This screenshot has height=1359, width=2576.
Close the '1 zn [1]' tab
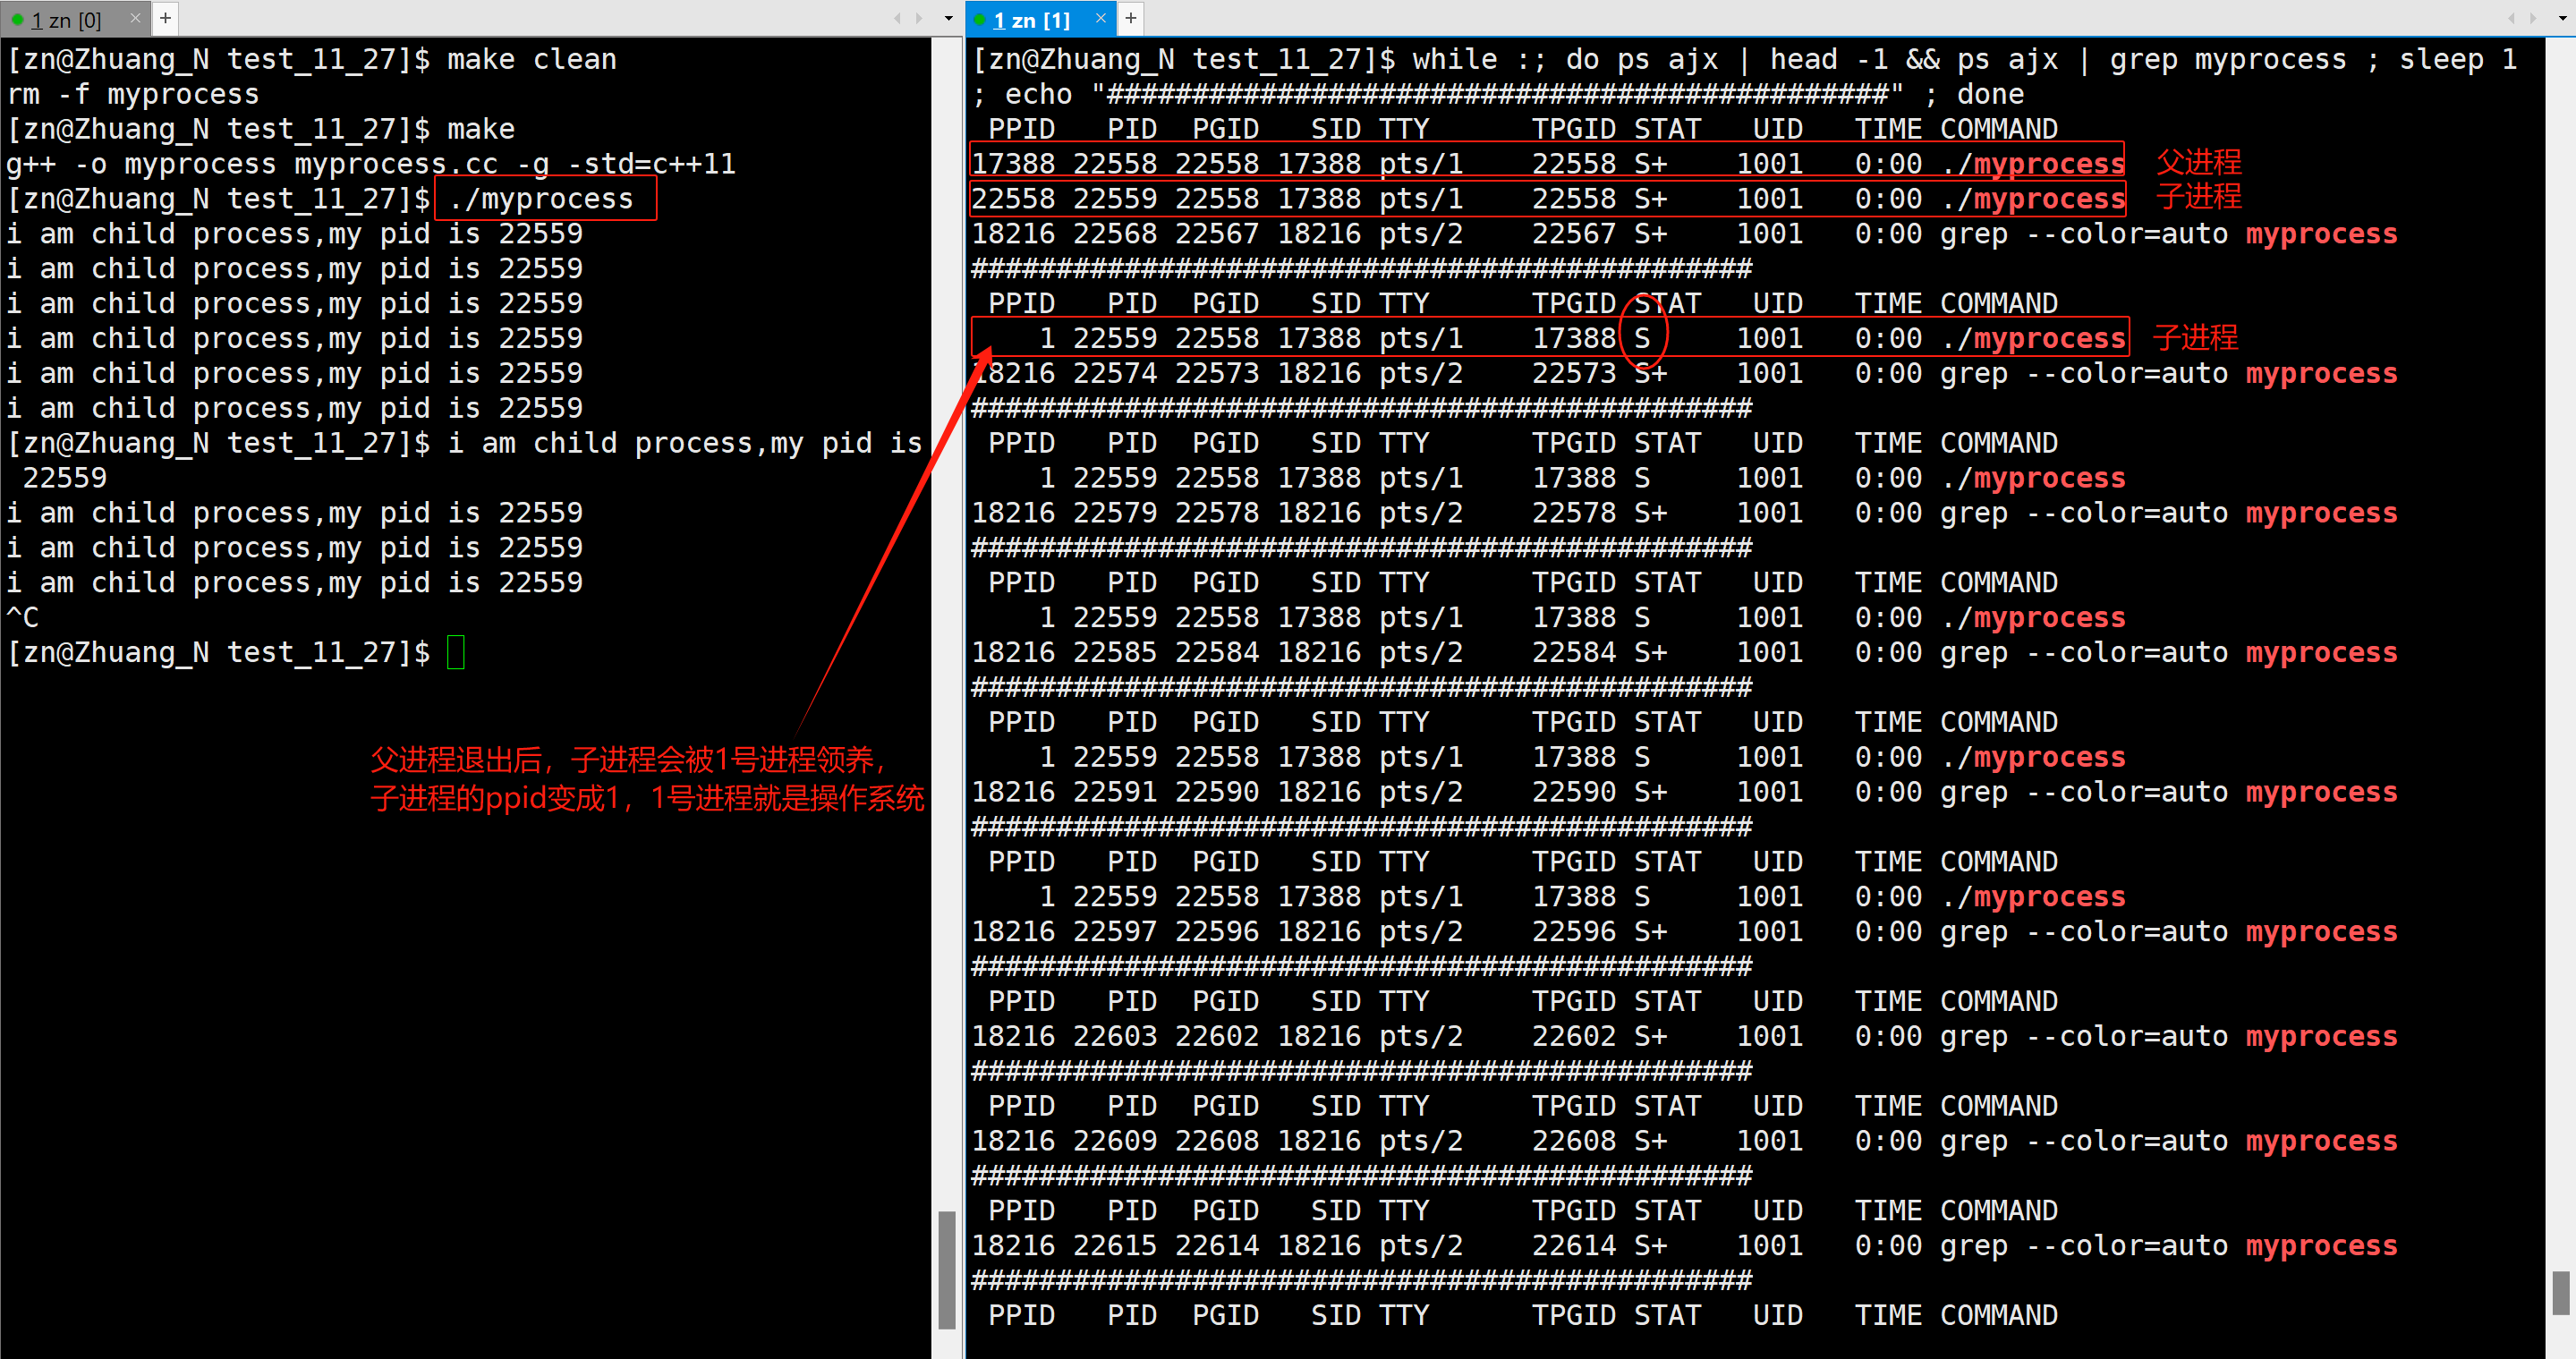(x=1100, y=18)
